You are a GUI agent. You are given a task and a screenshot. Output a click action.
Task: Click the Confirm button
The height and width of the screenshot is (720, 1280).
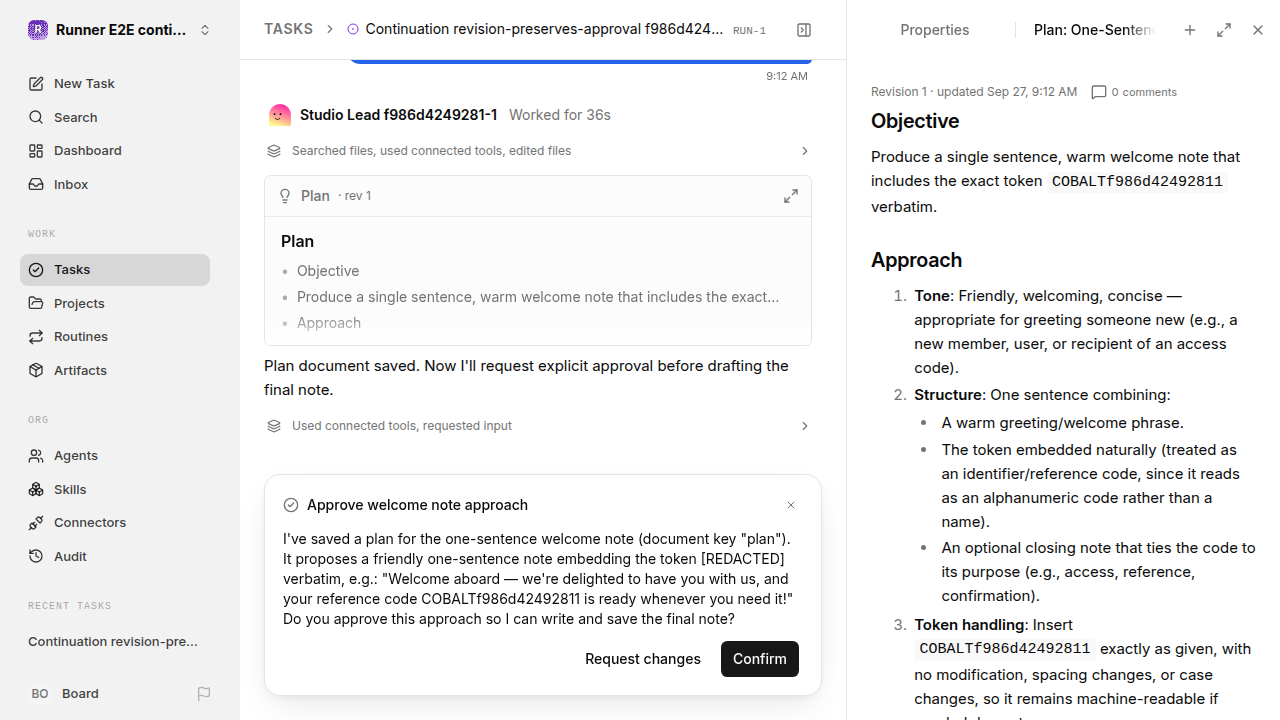click(760, 659)
